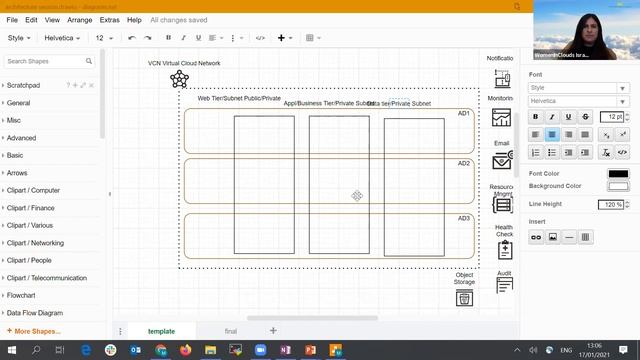Click the 12 pt font size field

(611, 117)
